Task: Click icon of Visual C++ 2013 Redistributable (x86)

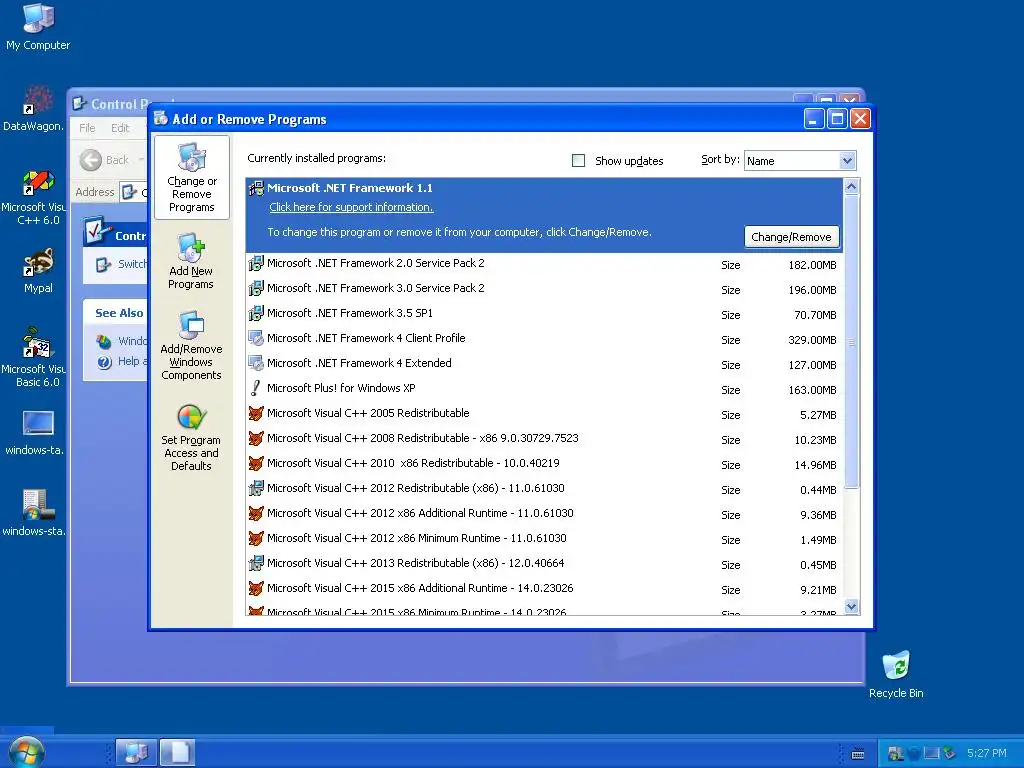Action: point(256,563)
